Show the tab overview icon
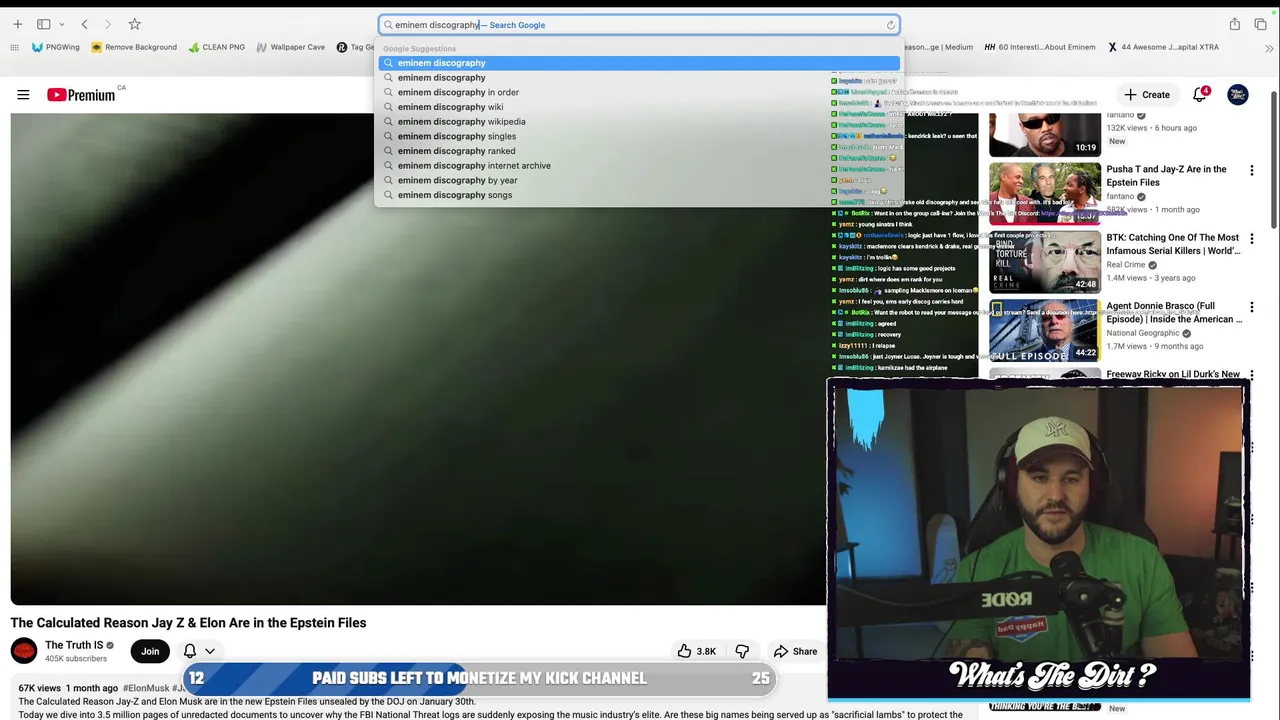This screenshot has width=1280, height=720. point(1260,24)
